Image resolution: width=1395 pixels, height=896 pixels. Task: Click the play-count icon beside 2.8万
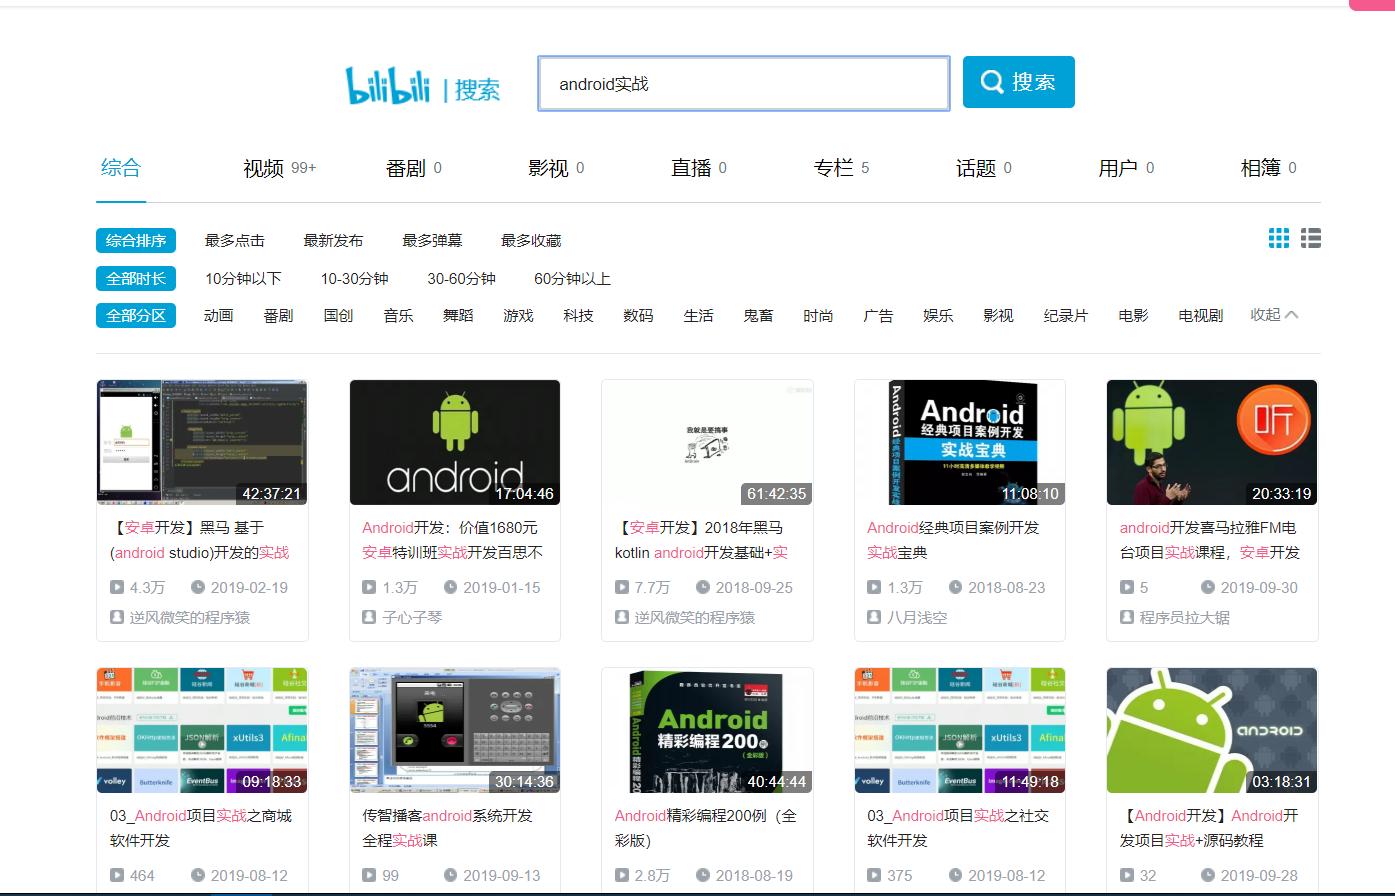coord(624,875)
